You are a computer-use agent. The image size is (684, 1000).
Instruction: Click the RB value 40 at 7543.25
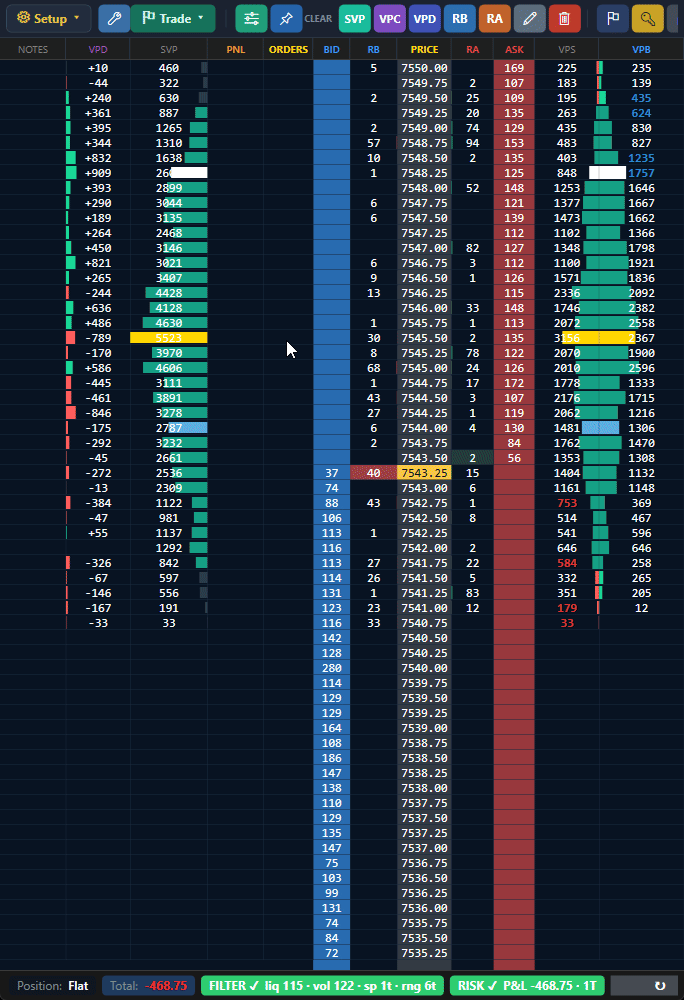tap(374, 473)
